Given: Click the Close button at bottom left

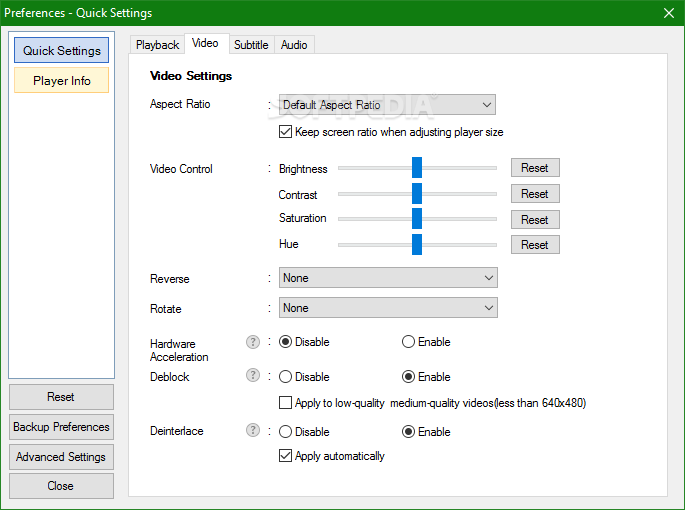Looking at the screenshot, I should point(61,486).
